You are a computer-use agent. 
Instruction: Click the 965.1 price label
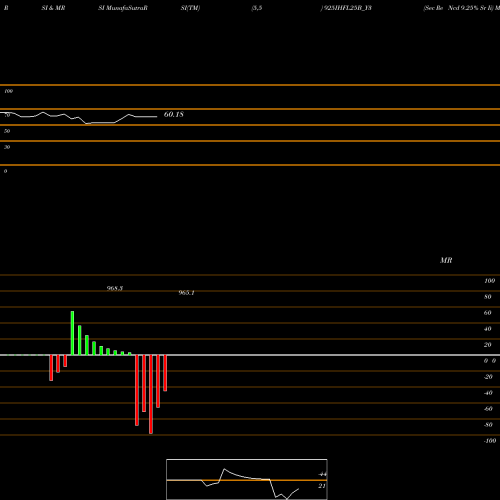point(186,293)
